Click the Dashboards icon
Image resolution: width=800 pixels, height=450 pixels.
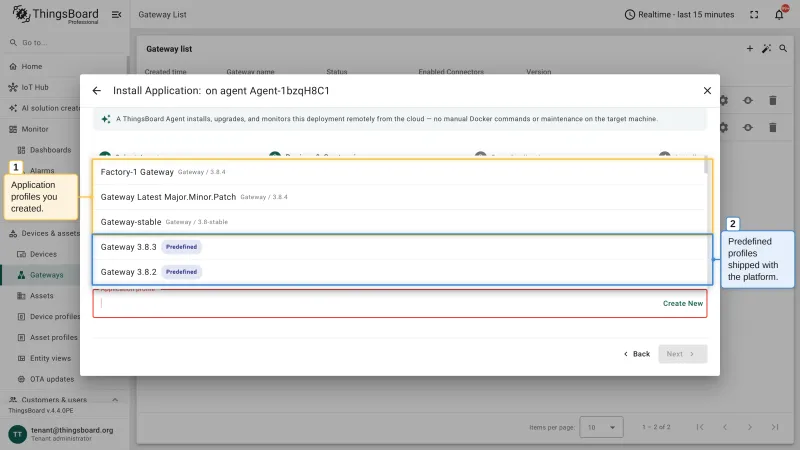click(21, 150)
